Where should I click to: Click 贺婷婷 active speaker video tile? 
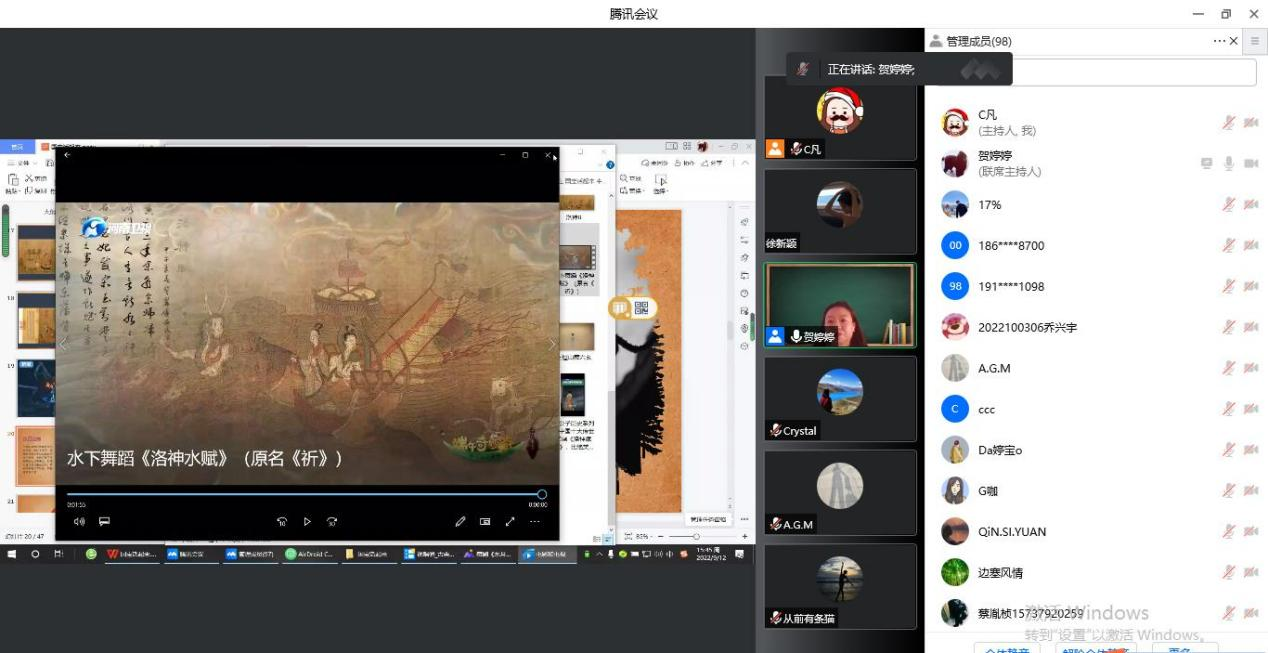tap(840, 305)
